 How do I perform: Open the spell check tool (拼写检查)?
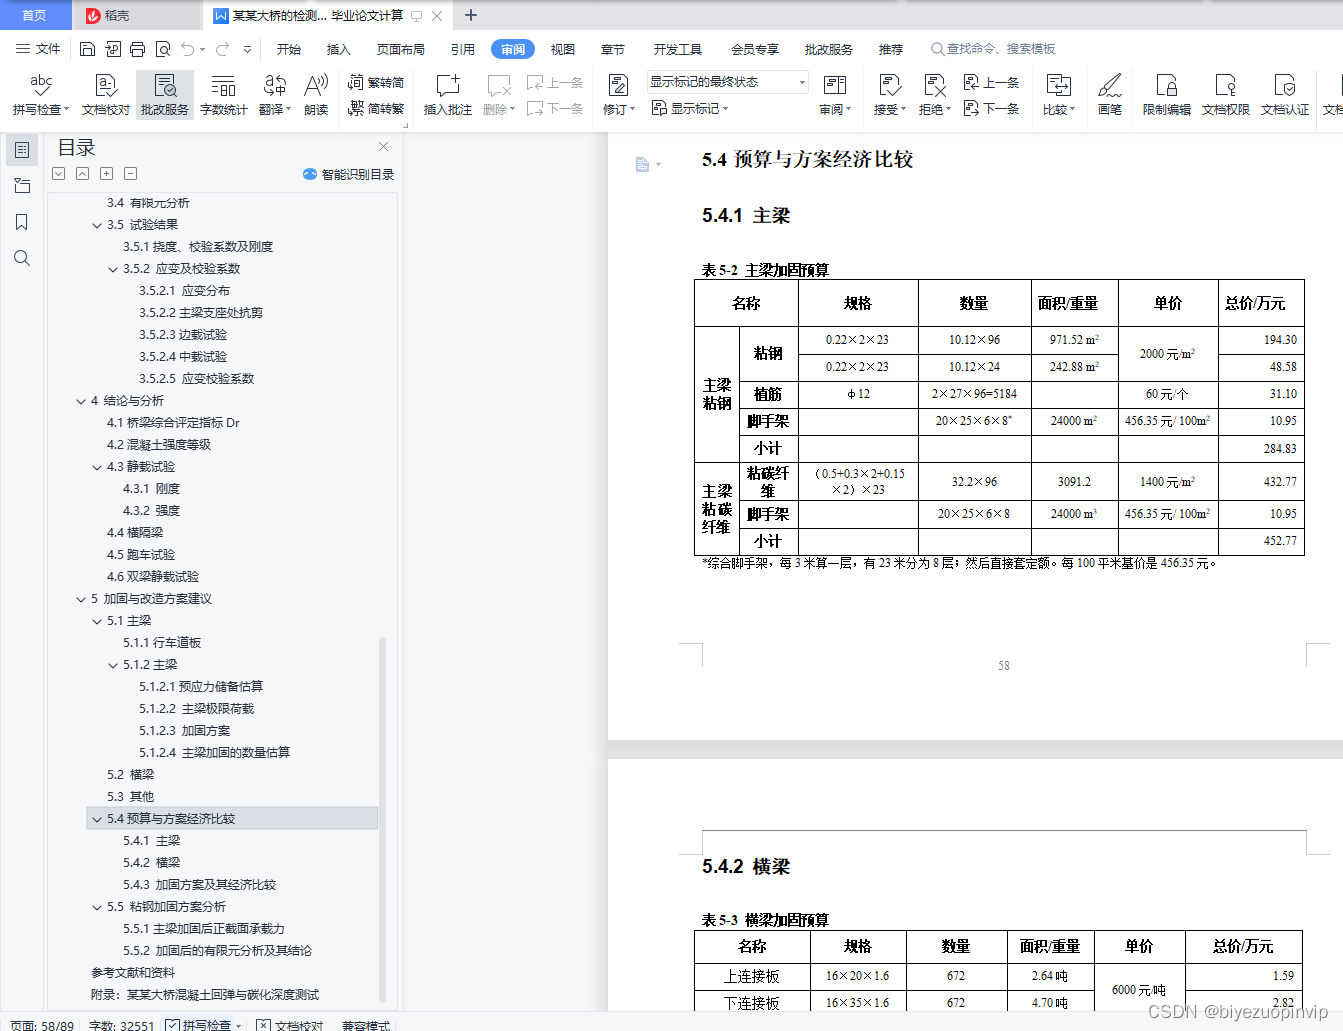tap(40, 95)
